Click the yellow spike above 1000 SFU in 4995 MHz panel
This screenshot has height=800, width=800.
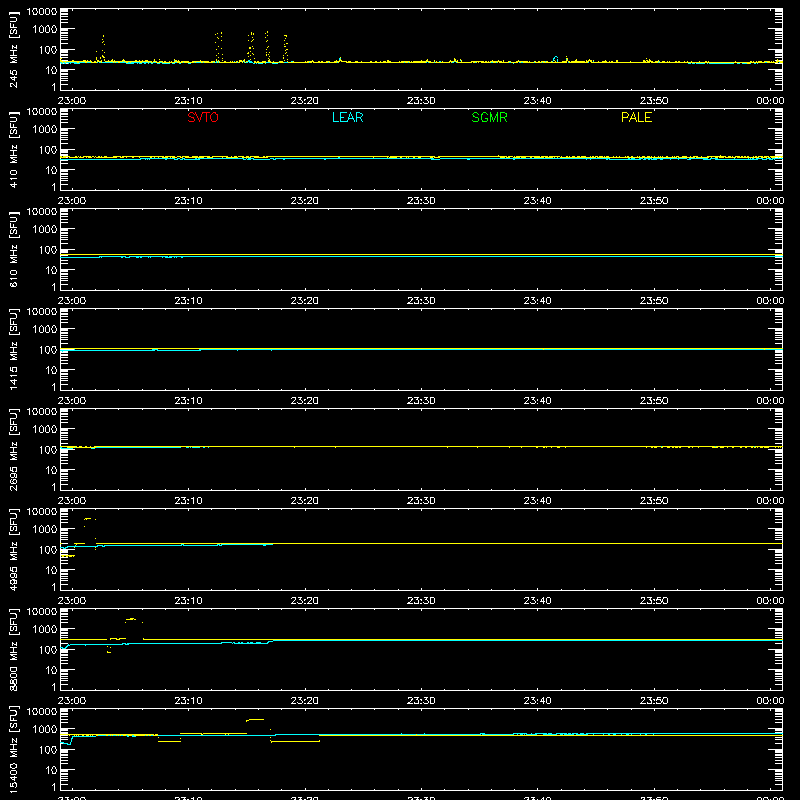(89, 519)
